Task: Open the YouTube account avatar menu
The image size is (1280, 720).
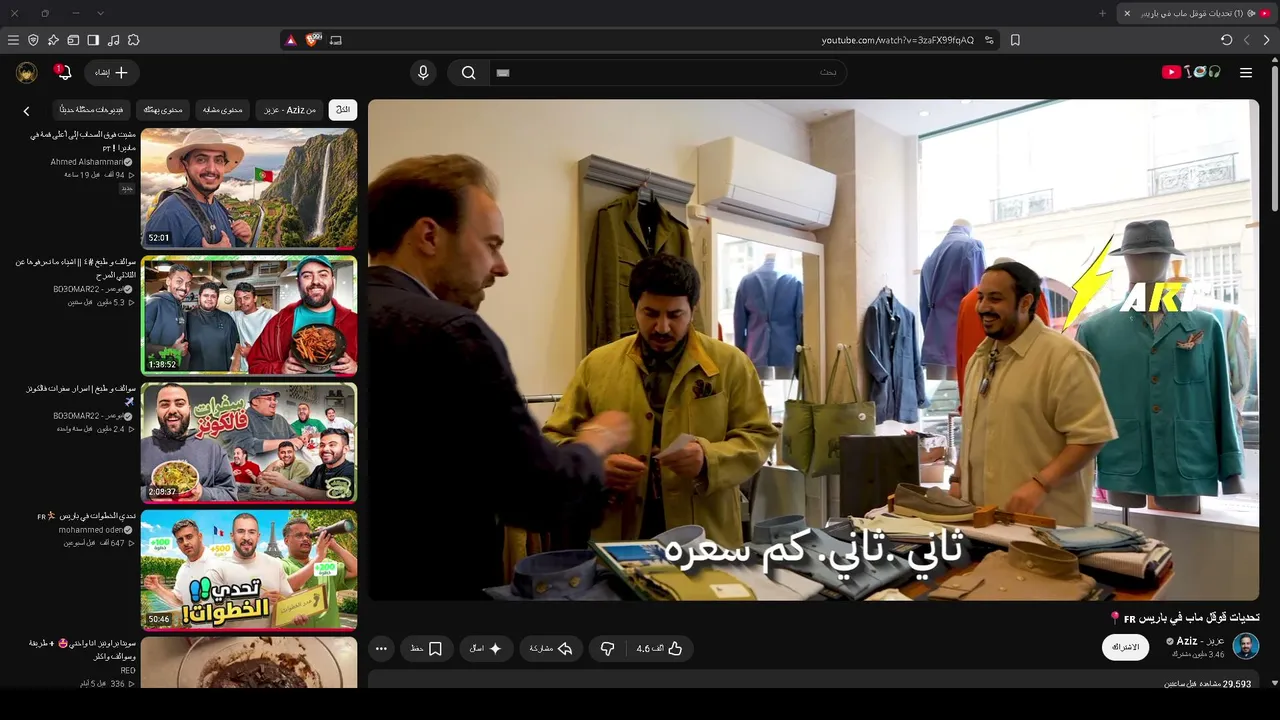Action: pos(27,72)
